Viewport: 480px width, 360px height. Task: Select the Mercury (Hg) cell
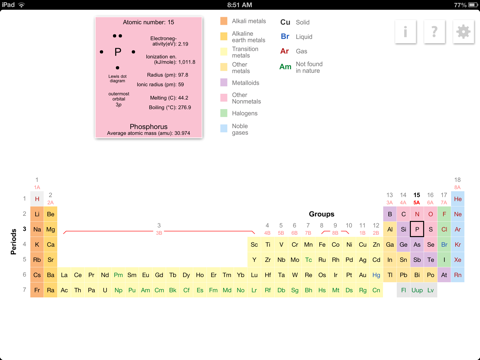[376, 275]
